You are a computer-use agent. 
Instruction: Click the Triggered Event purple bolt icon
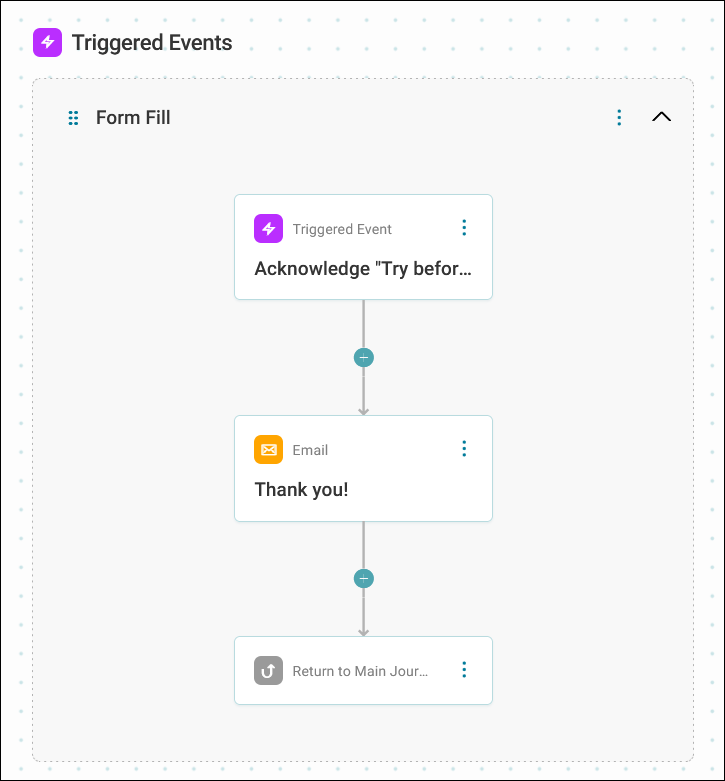pos(268,229)
